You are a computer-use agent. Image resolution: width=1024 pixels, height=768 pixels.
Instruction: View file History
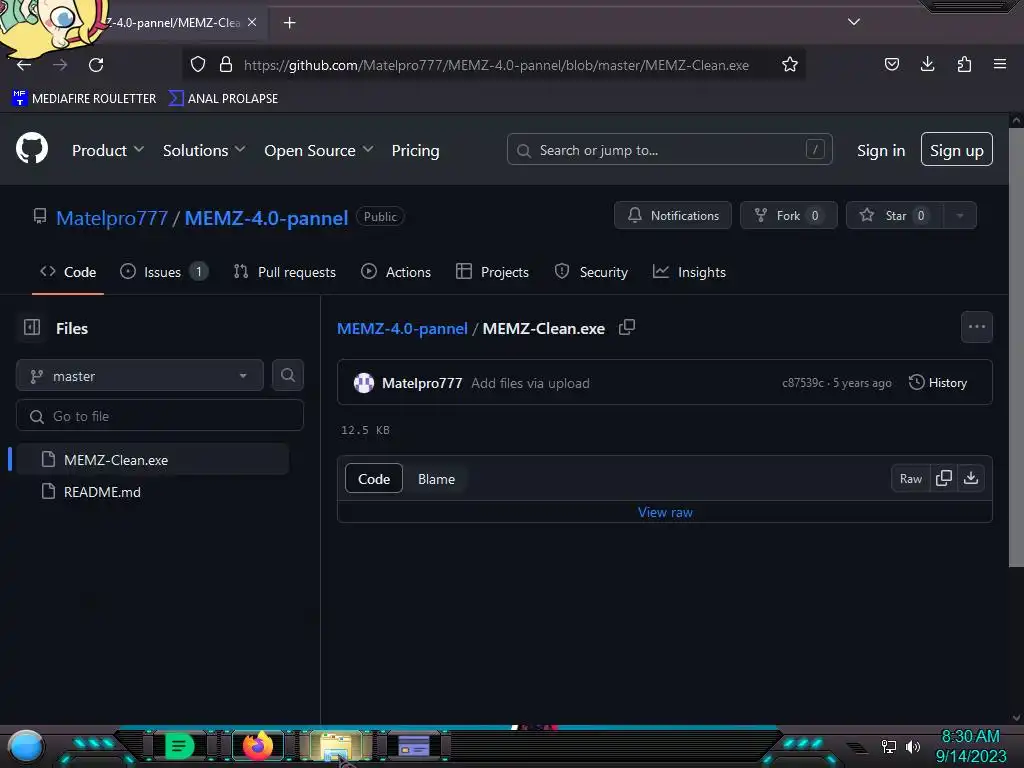(938, 383)
